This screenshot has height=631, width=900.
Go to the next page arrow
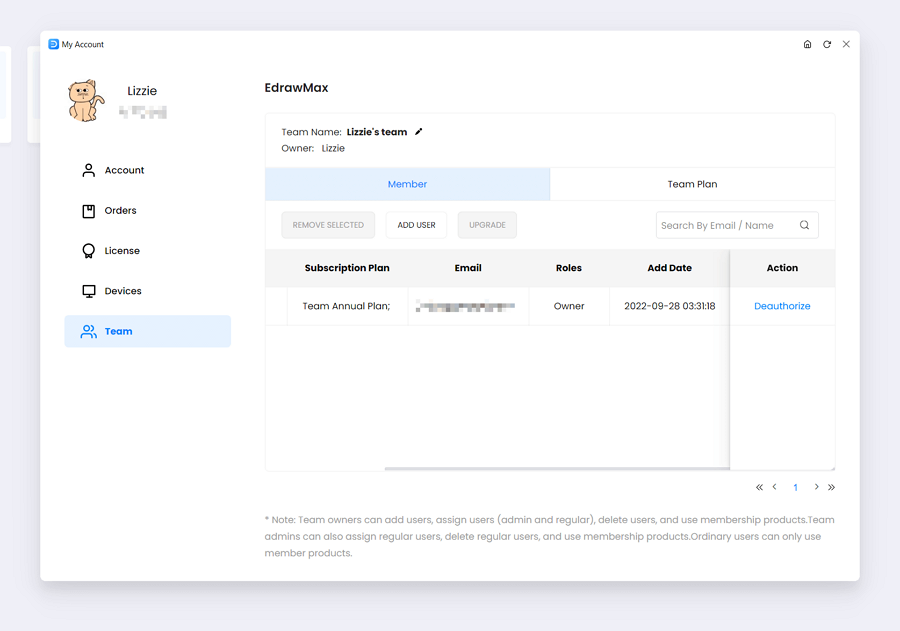(816, 487)
